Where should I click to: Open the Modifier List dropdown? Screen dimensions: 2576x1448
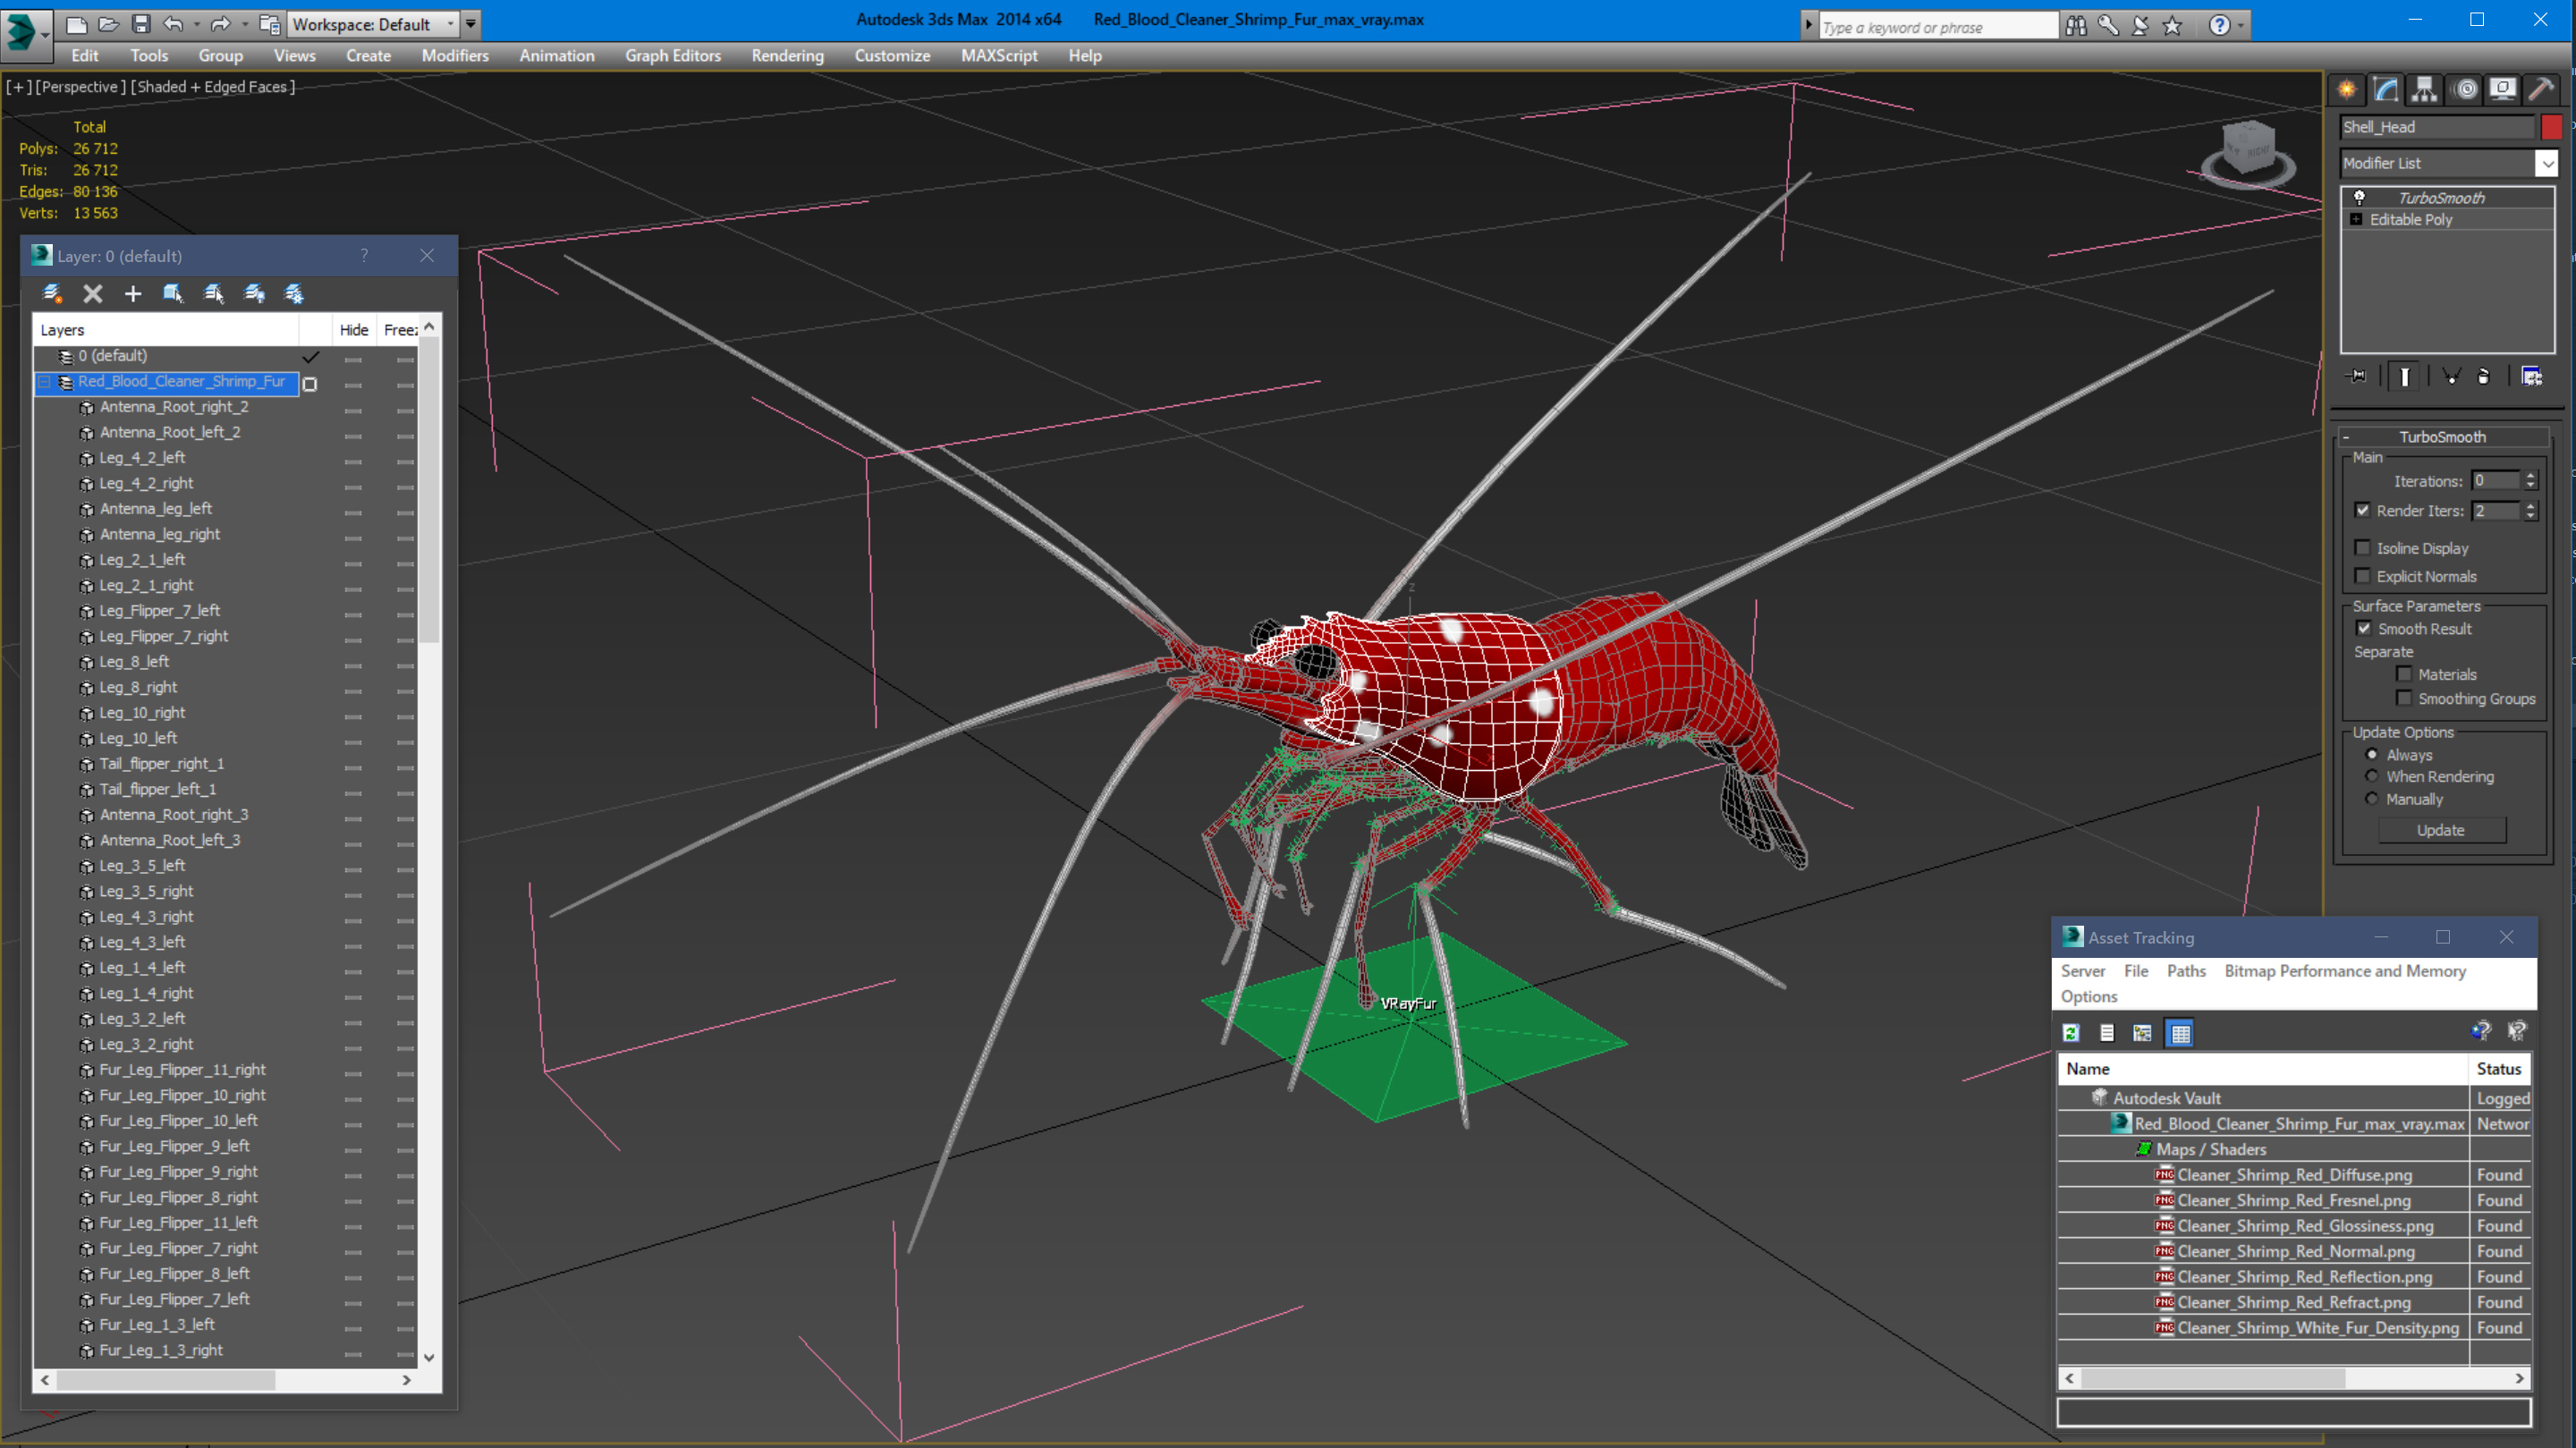(2546, 163)
